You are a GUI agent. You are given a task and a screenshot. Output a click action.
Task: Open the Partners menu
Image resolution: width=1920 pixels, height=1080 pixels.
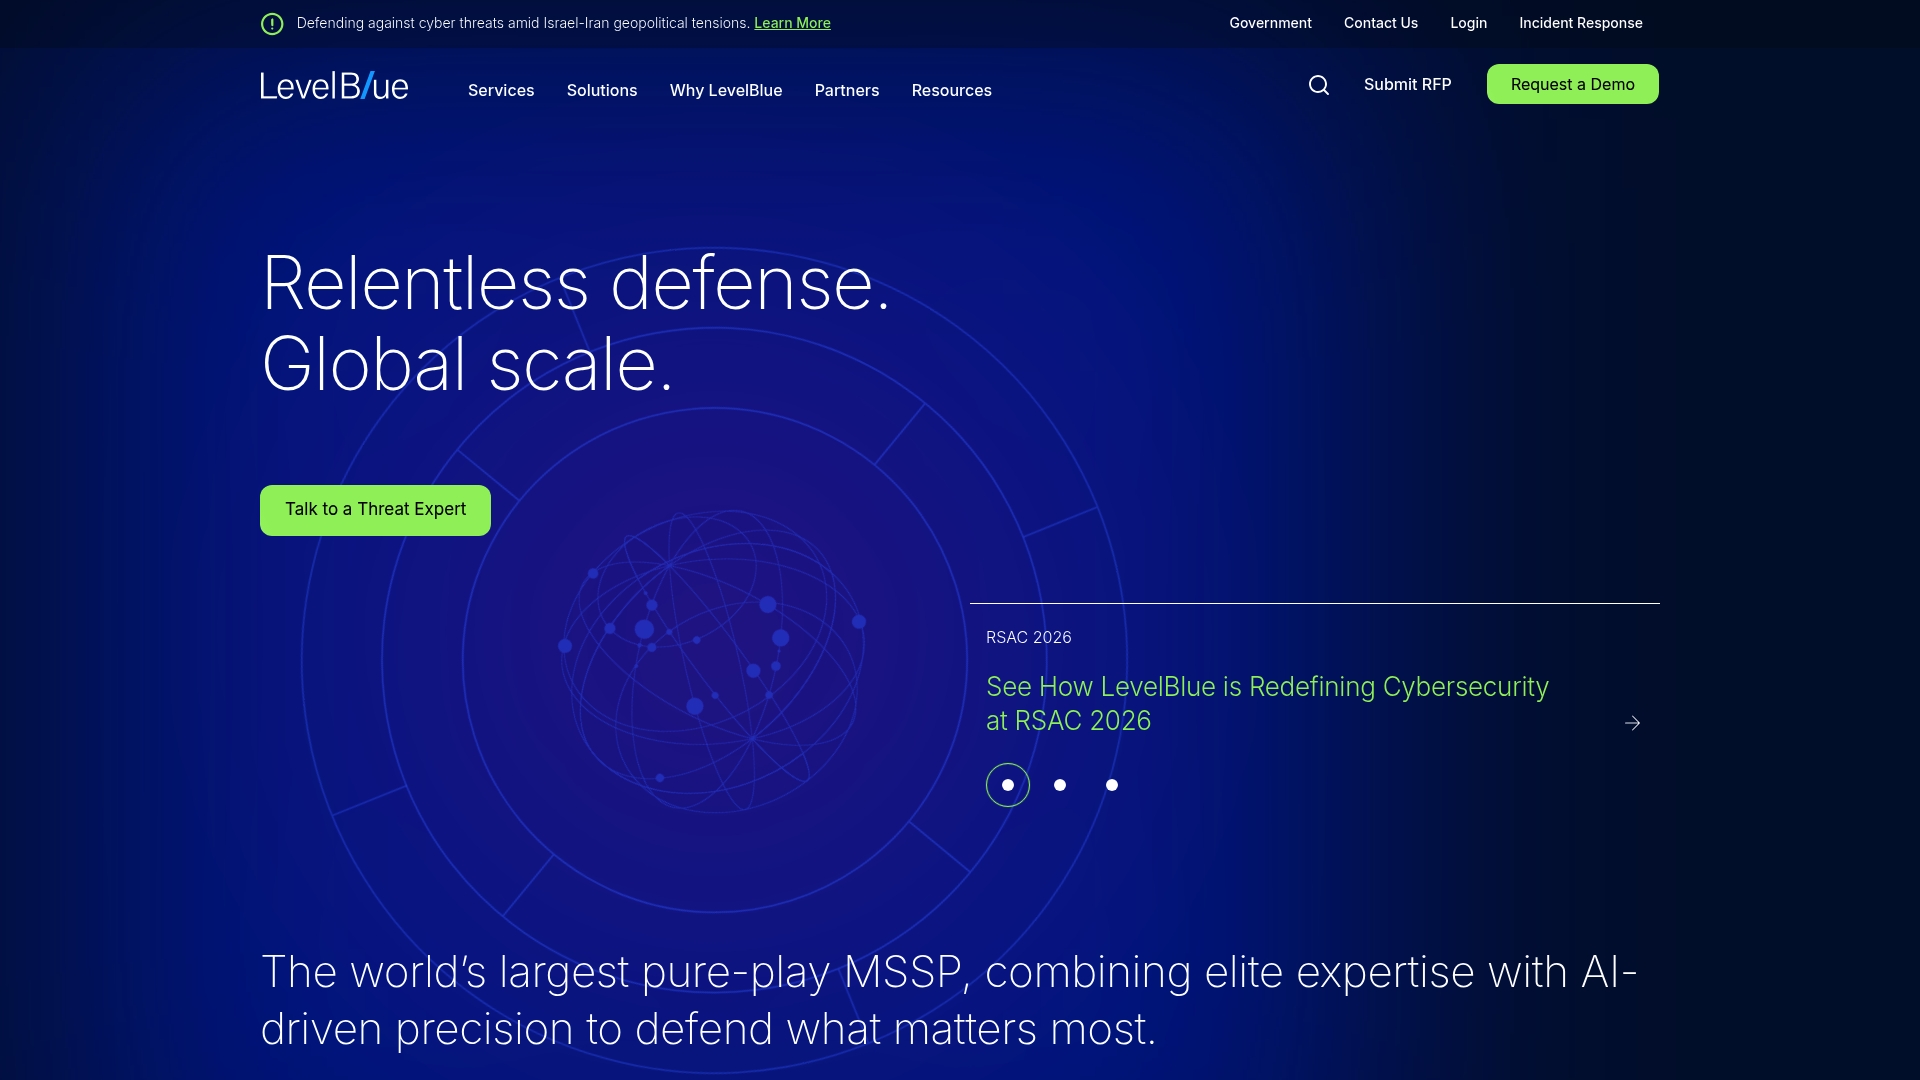[x=847, y=90]
